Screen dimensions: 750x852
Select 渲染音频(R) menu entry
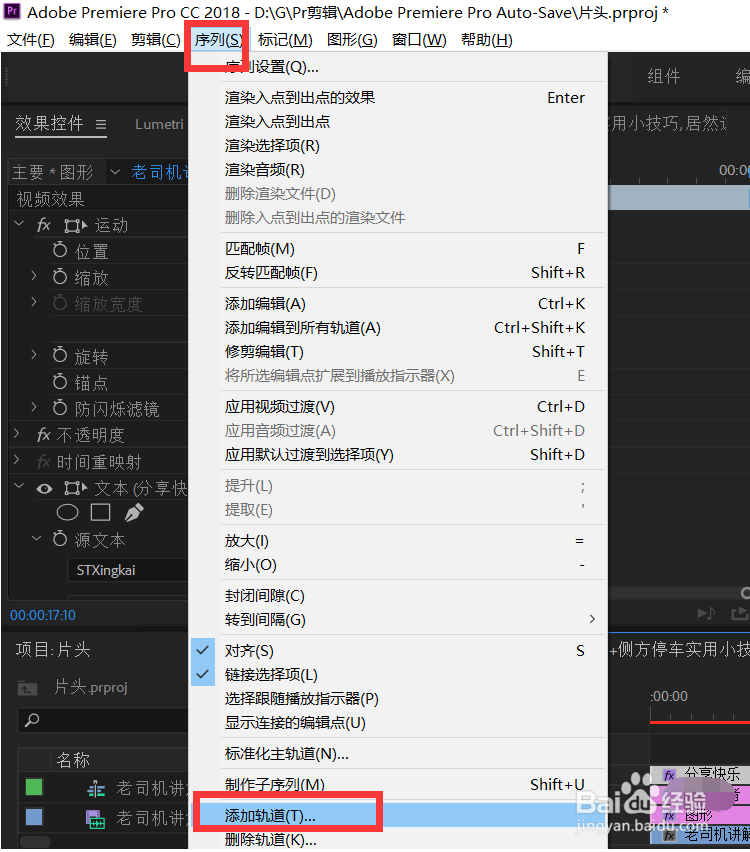pos(397,170)
